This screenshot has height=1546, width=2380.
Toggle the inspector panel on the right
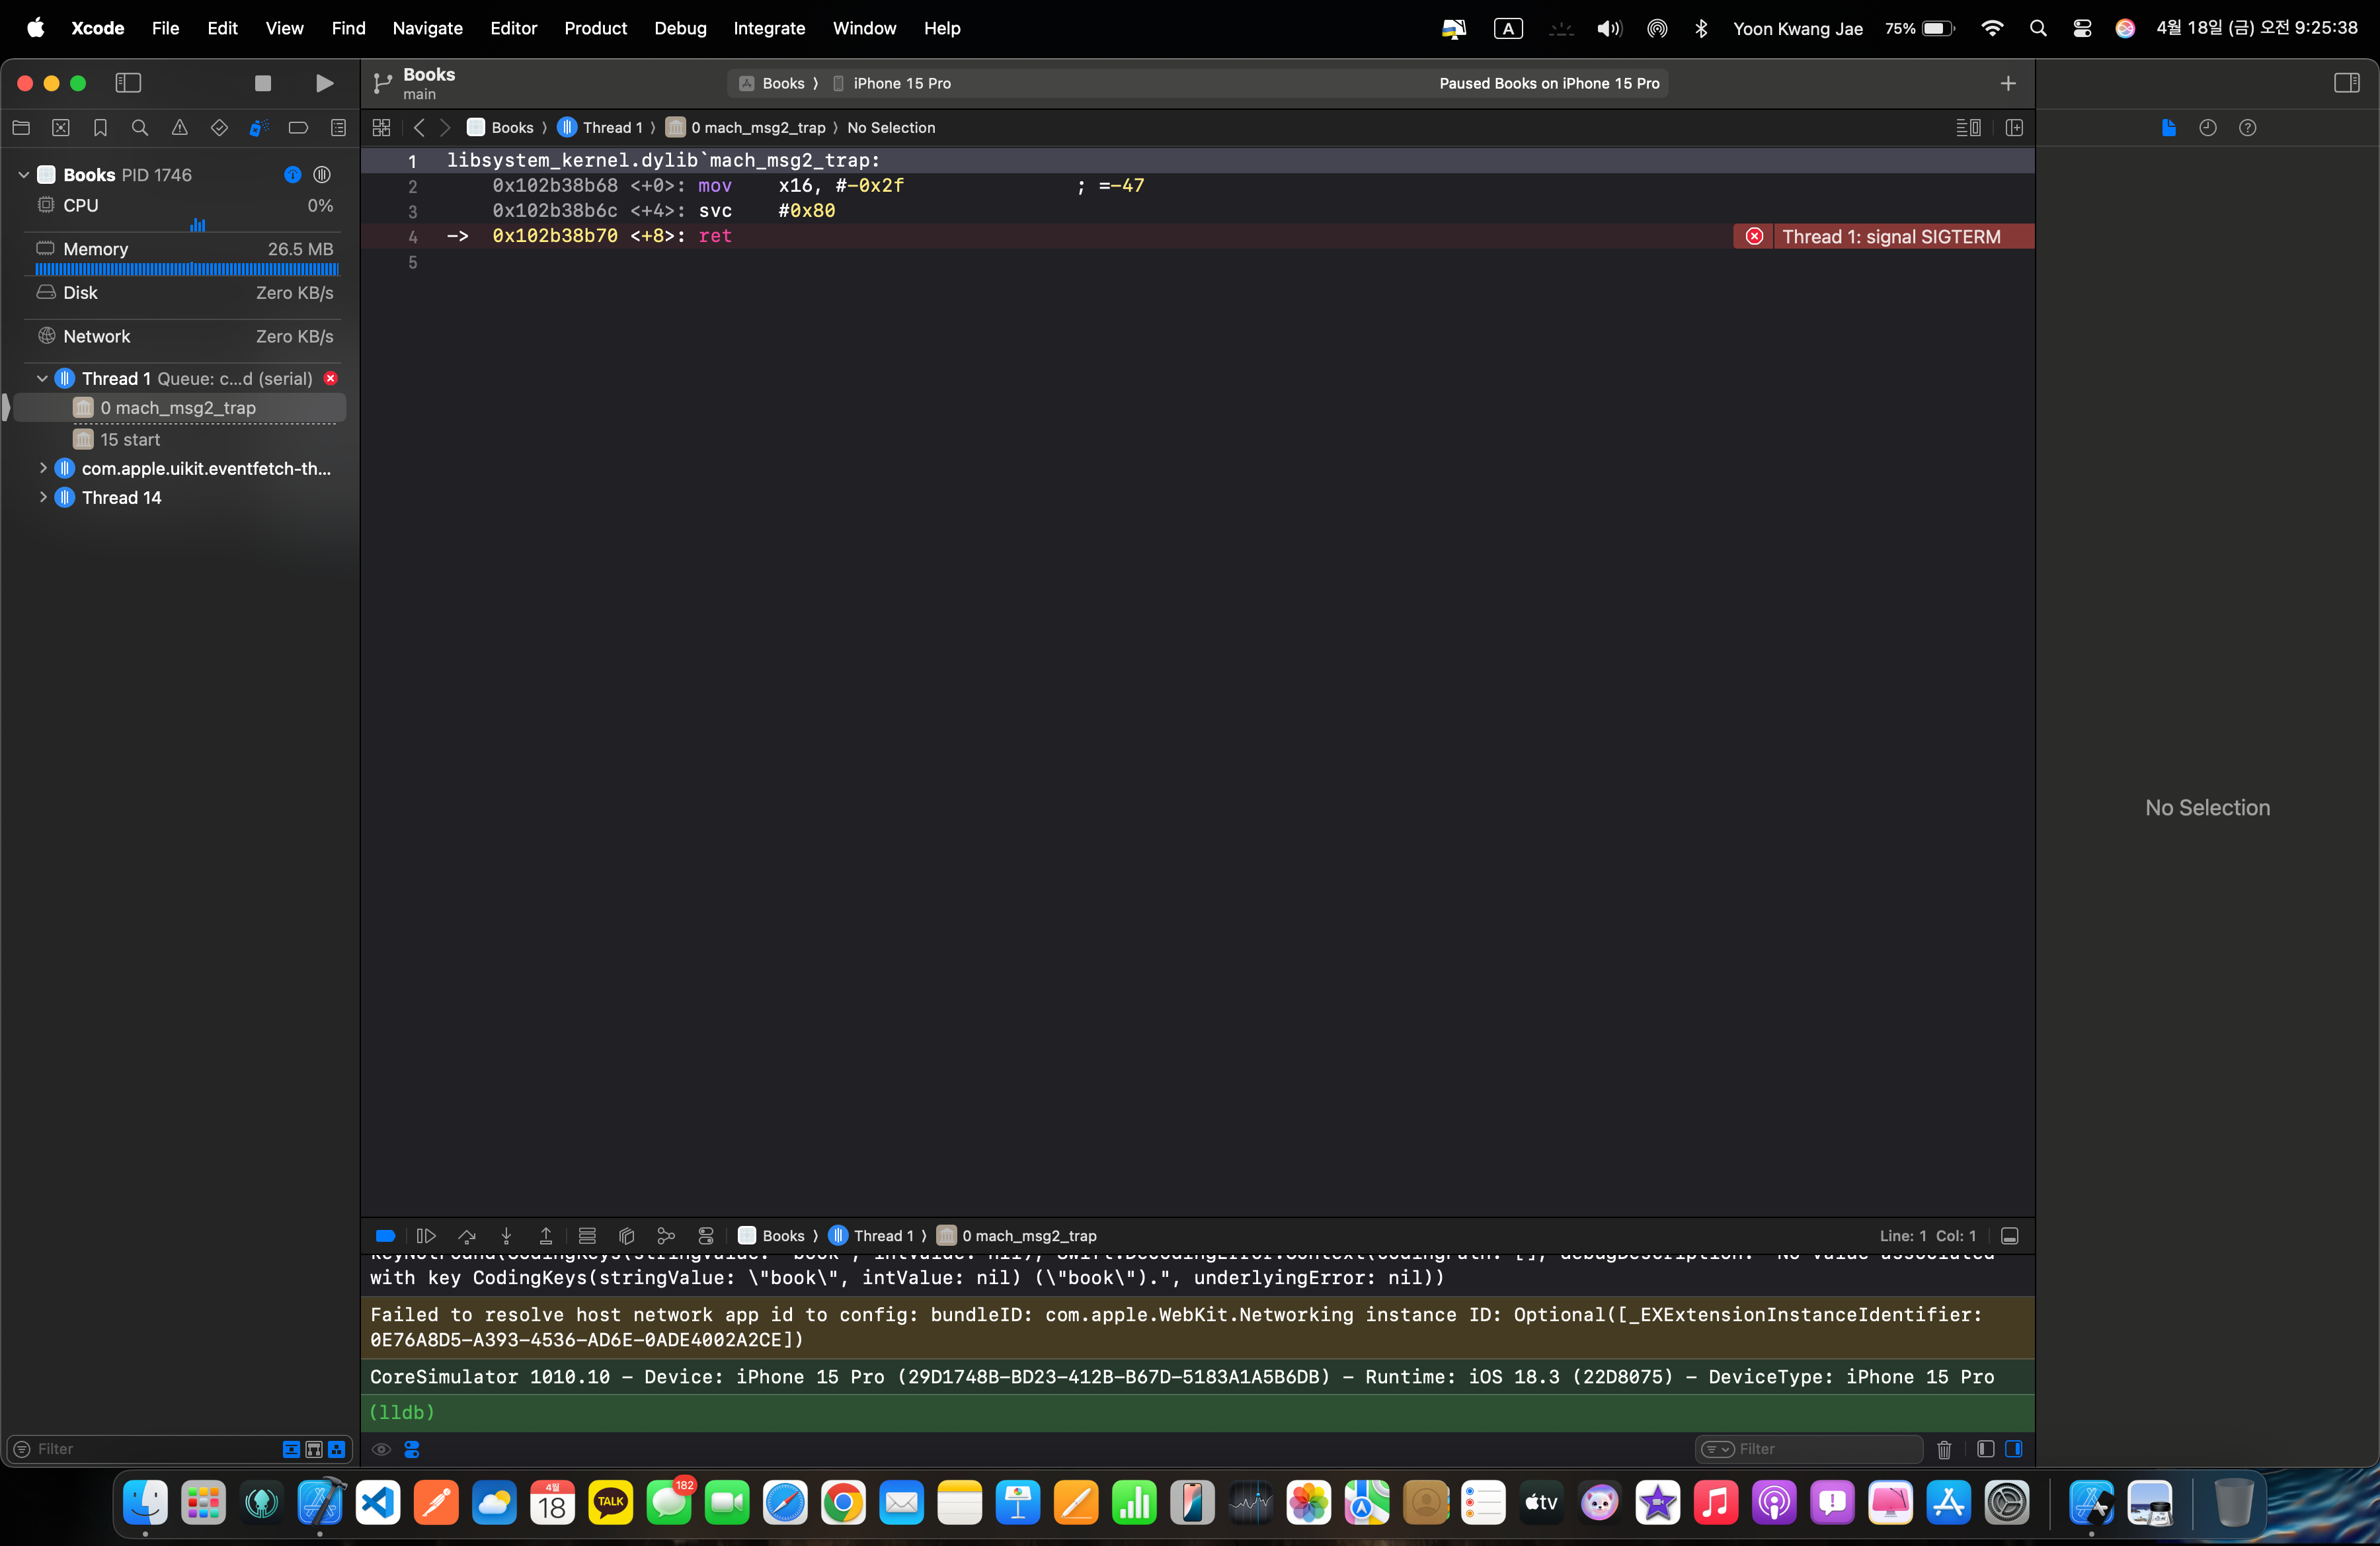point(2346,83)
